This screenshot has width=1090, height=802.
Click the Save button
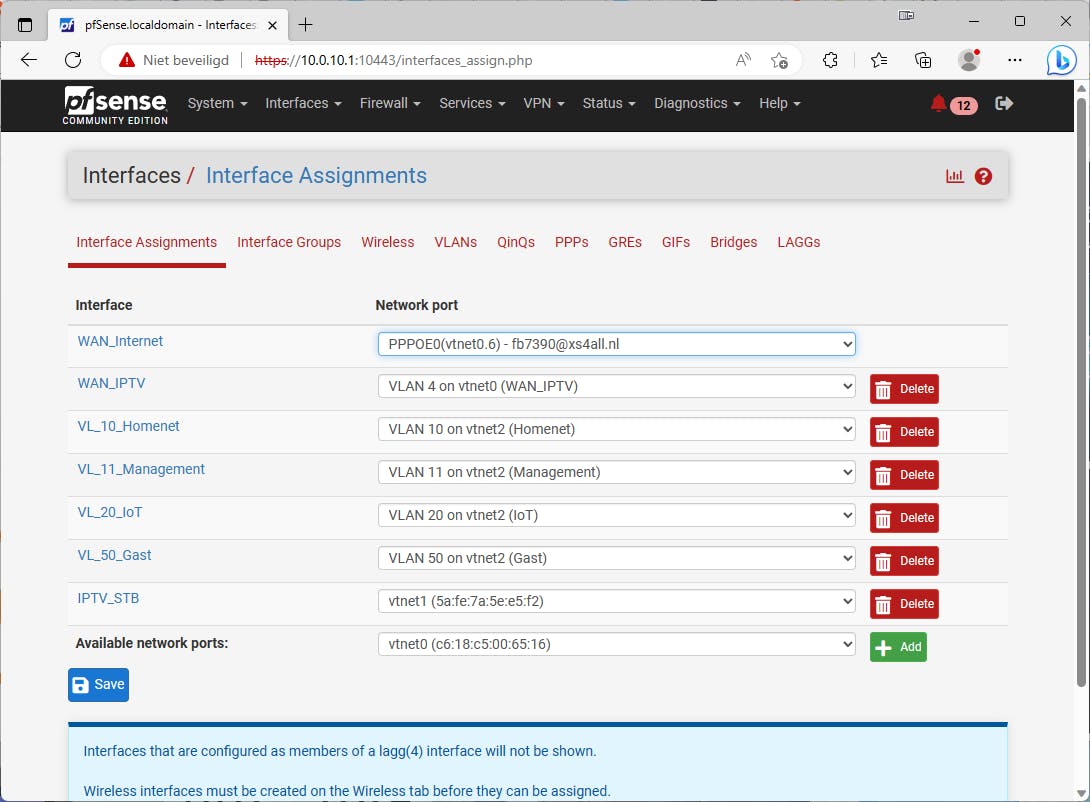tap(97, 684)
